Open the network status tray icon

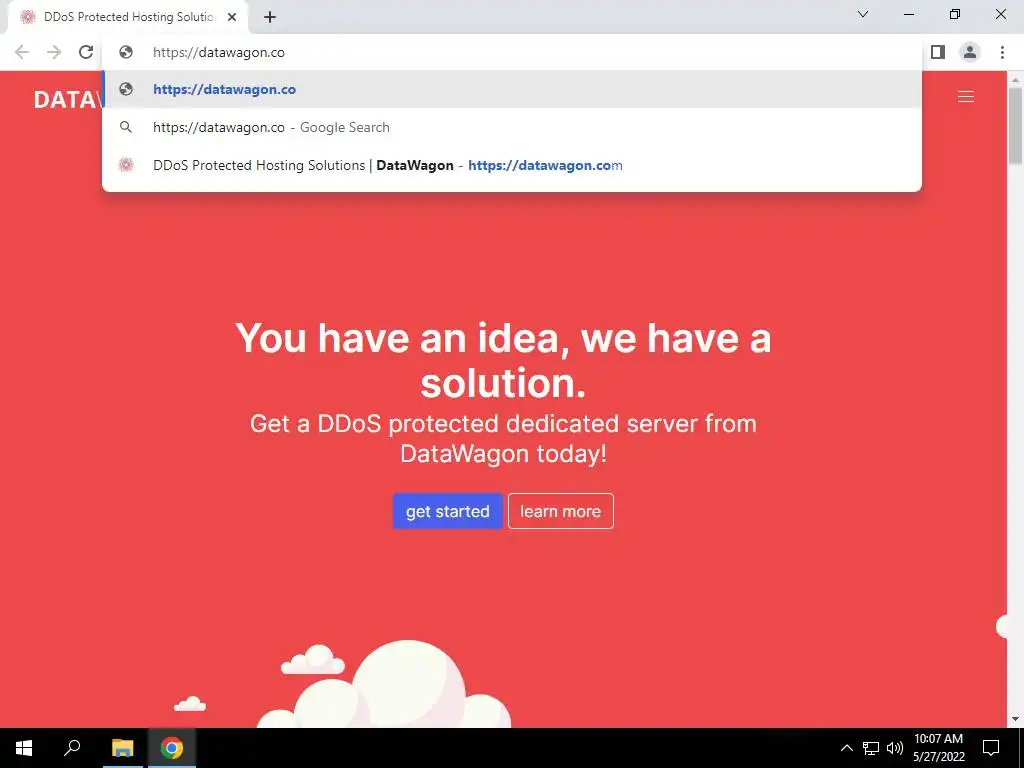(x=871, y=748)
